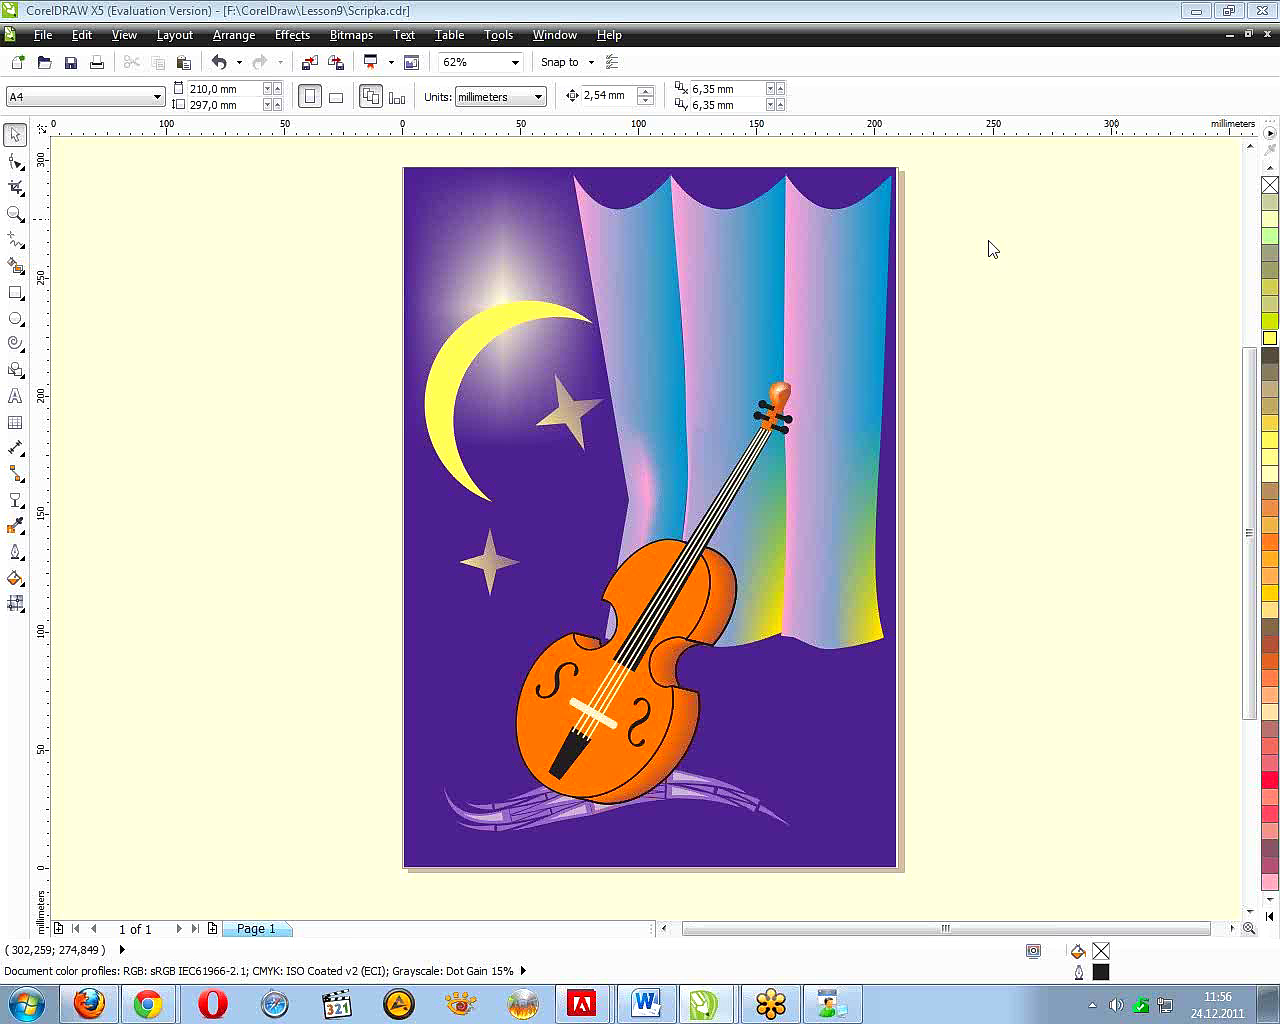Open the Options checklist icon
1280x1024 pixels.
pyautogui.click(x=613, y=62)
